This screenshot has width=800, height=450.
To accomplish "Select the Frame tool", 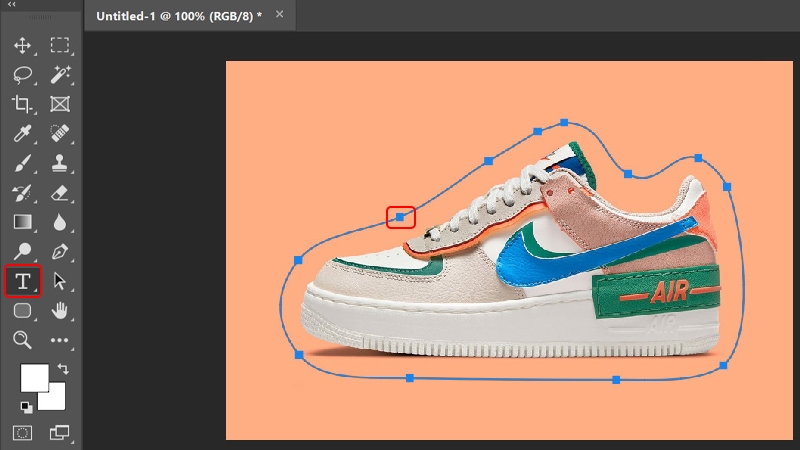I will coord(60,104).
